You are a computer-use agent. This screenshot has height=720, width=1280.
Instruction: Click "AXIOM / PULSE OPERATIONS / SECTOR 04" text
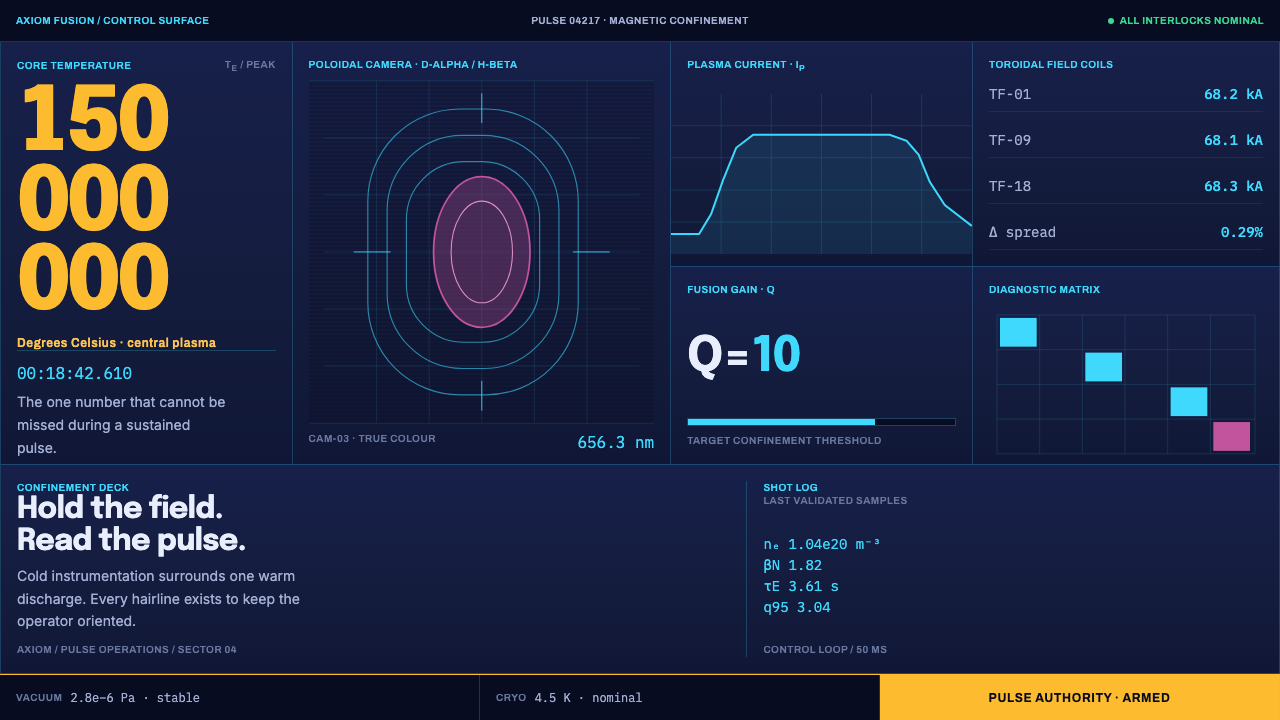tap(127, 650)
